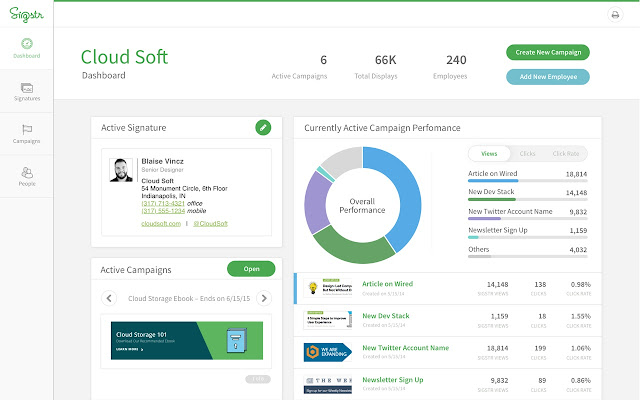Screen dimensions: 640x400
Task: Click gray segment of donut chart
Action: point(346,160)
